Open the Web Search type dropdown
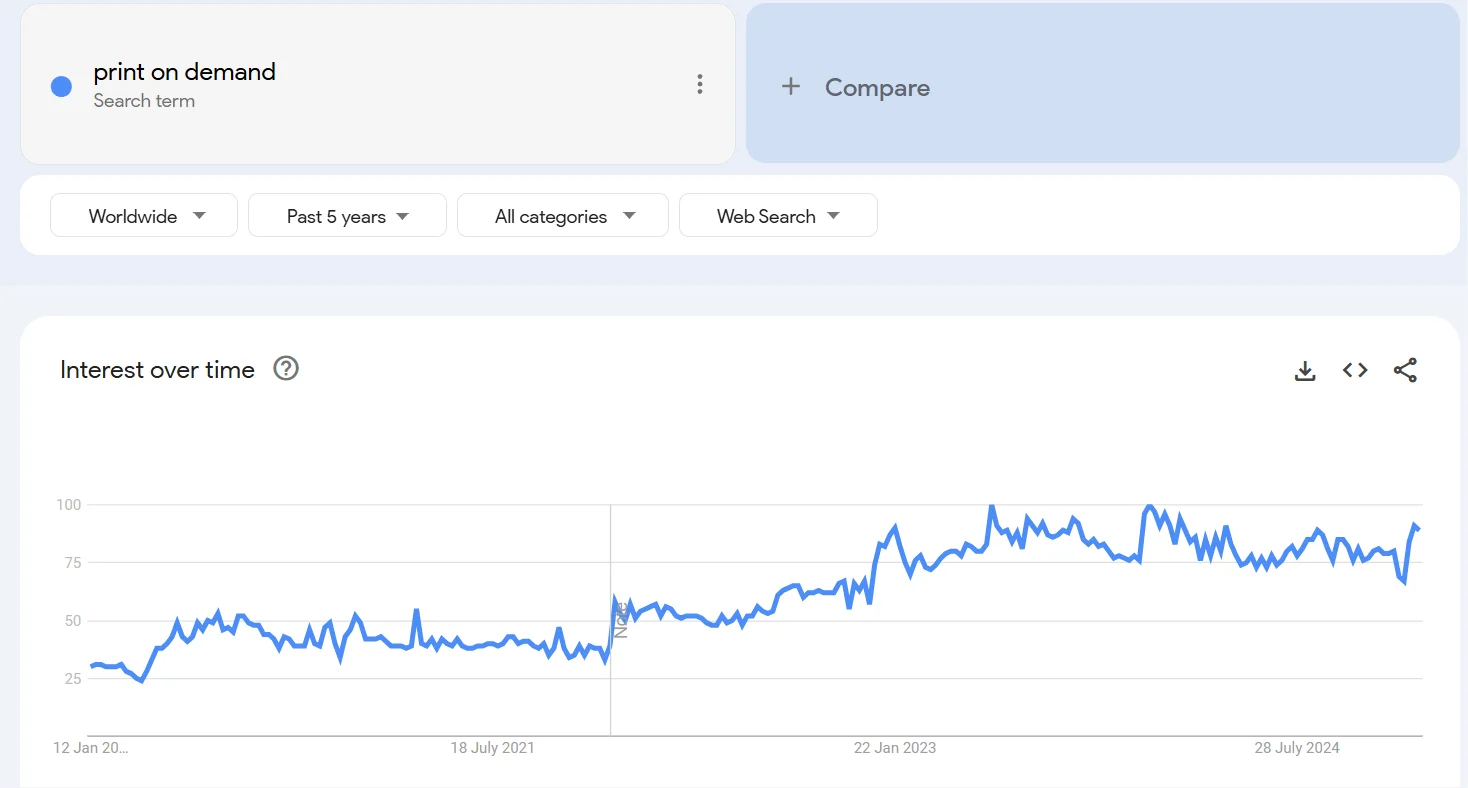 click(778, 216)
